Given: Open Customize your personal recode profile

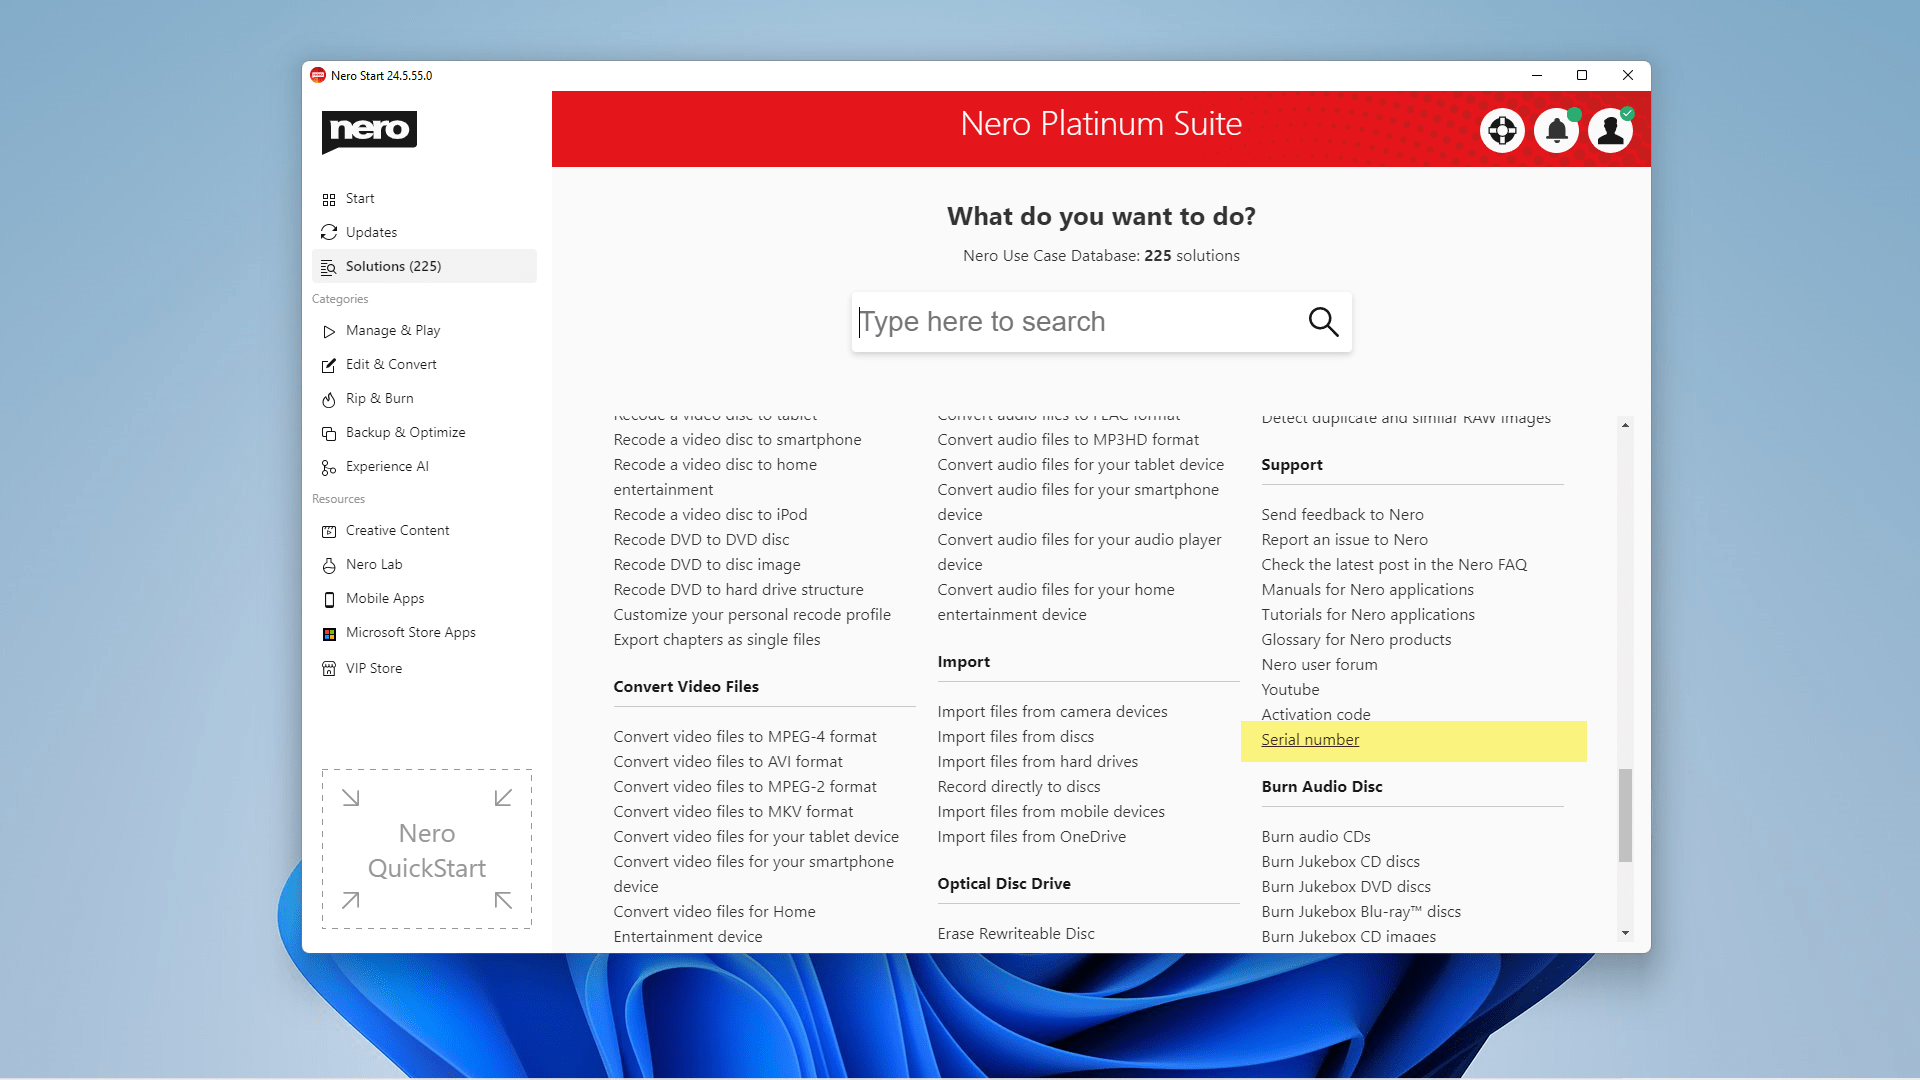Looking at the screenshot, I should tap(752, 615).
